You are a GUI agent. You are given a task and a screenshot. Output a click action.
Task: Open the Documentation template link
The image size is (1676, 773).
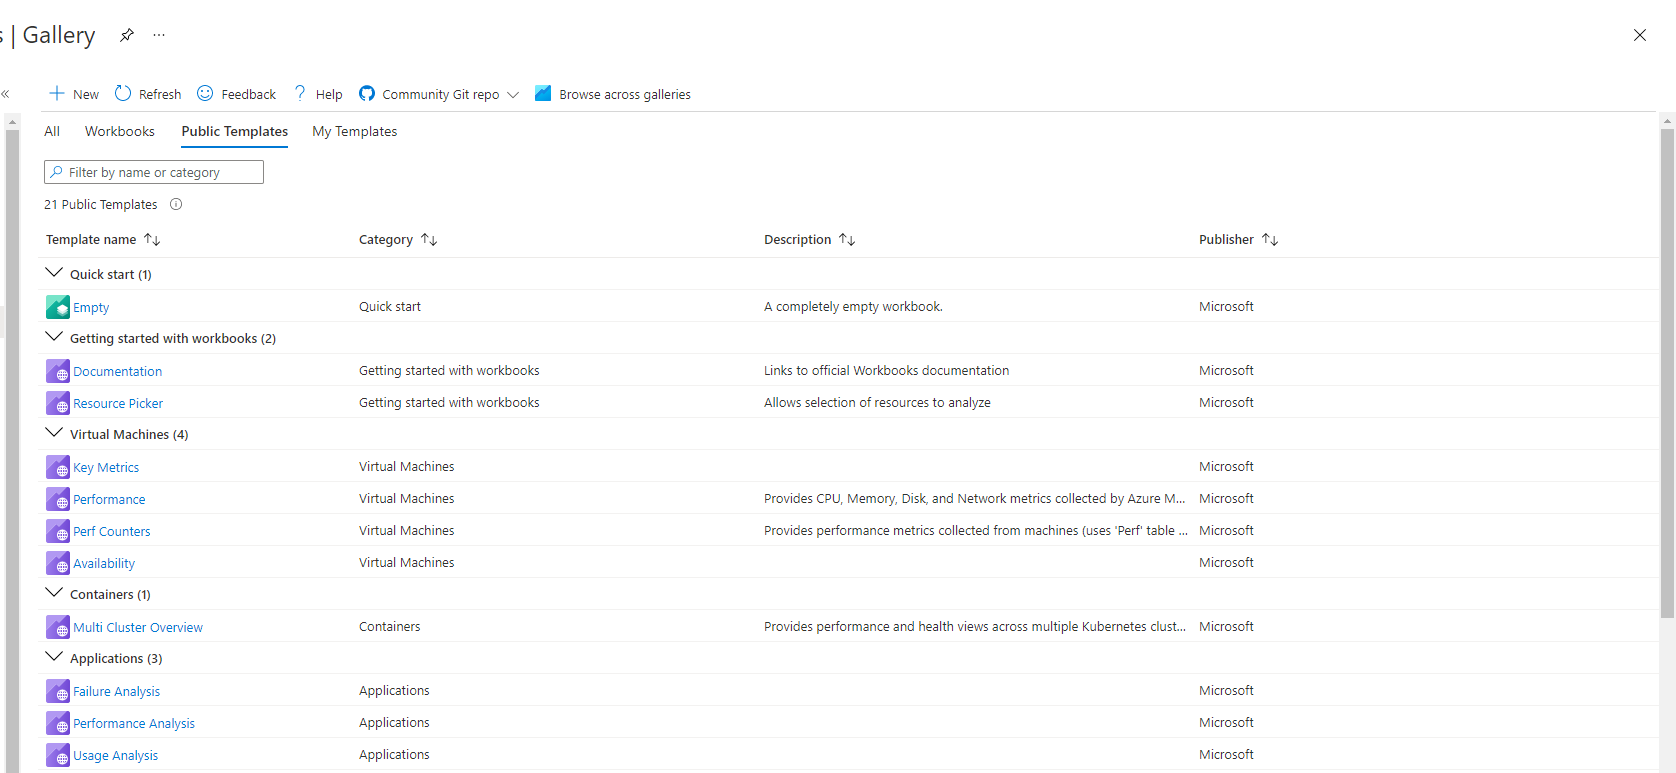[x=117, y=372]
